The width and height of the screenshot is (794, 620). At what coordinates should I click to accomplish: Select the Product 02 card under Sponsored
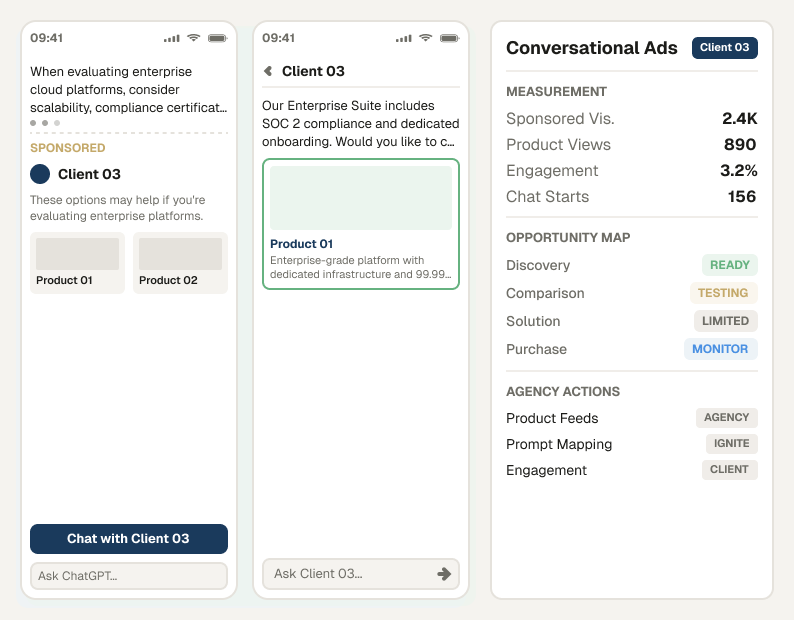(x=180, y=263)
